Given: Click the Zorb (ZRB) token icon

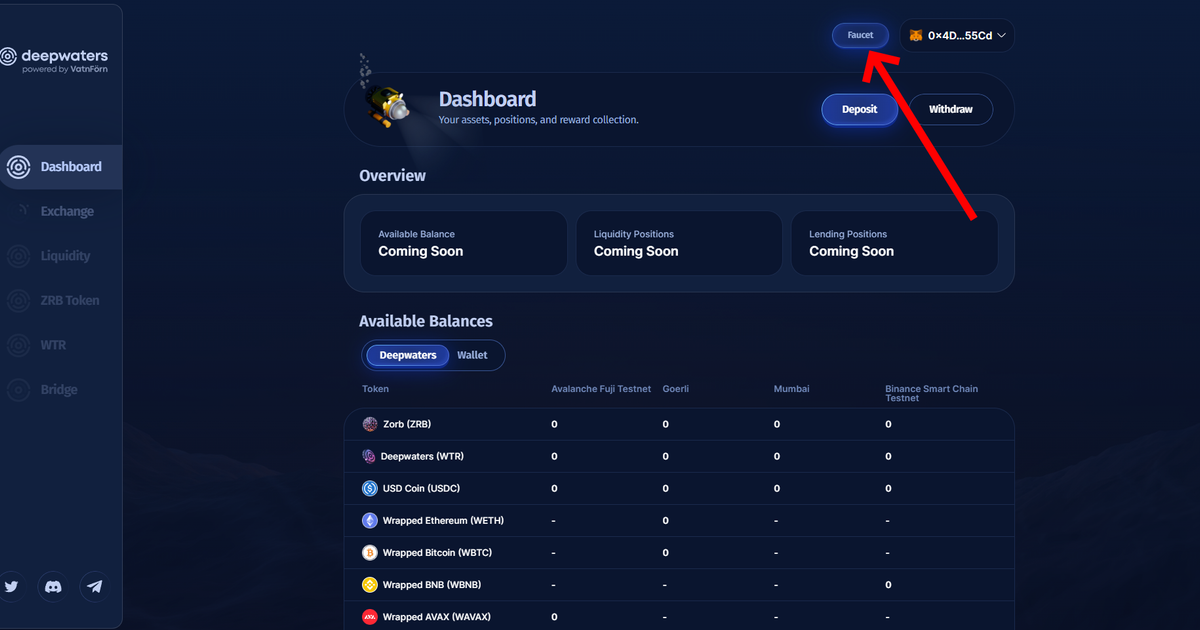Looking at the screenshot, I should coord(370,424).
